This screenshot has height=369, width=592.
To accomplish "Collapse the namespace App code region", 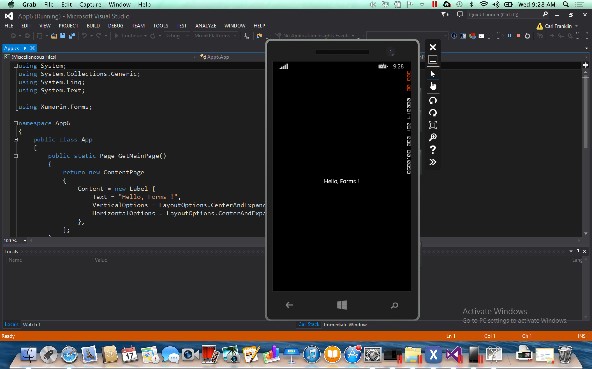I will coord(16,123).
